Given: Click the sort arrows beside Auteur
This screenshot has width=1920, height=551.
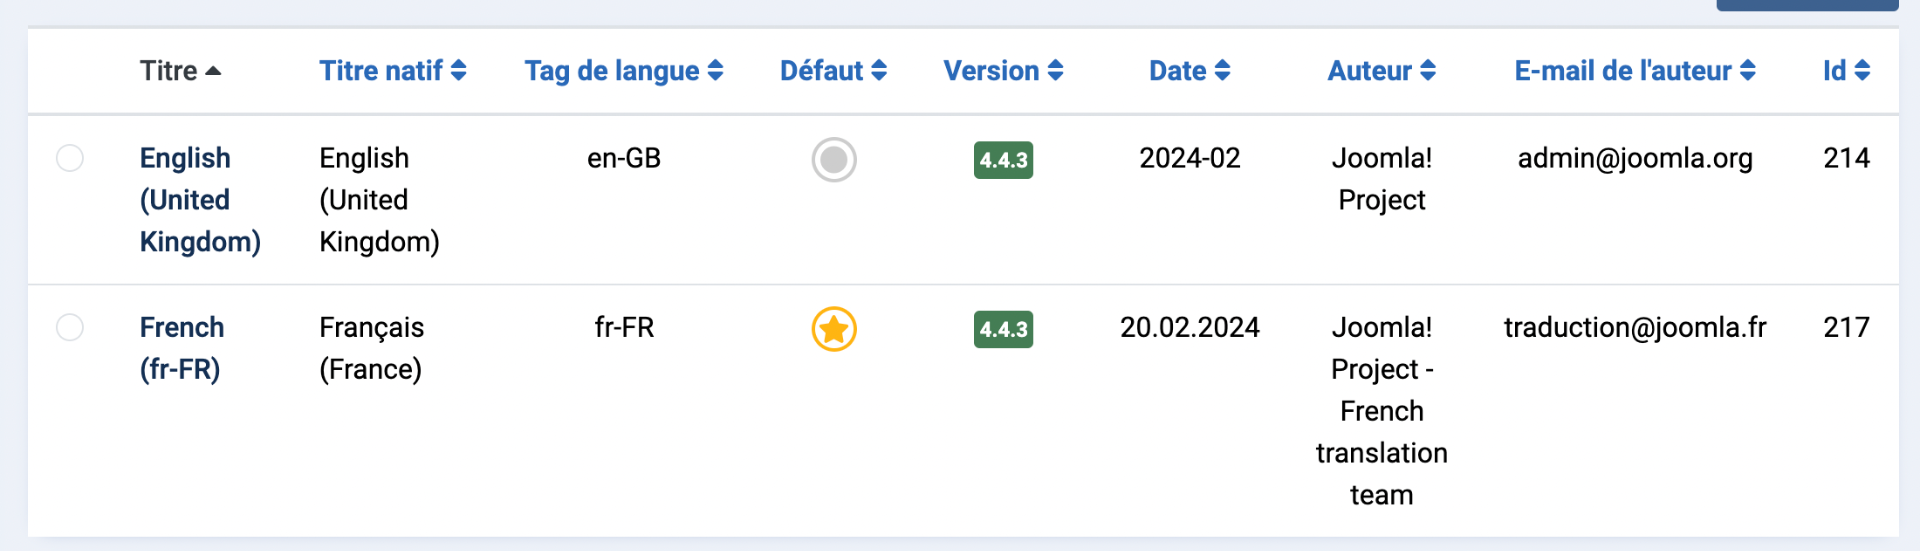Looking at the screenshot, I should click(x=1428, y=71).
